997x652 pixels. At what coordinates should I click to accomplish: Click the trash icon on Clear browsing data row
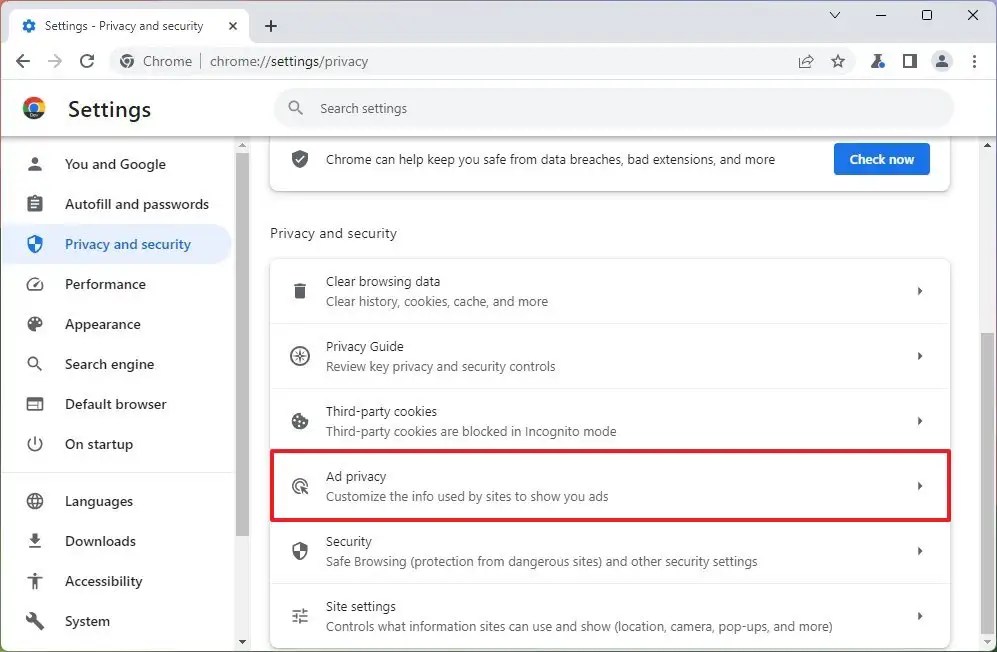pyautogui.click(x=300, y=290)
